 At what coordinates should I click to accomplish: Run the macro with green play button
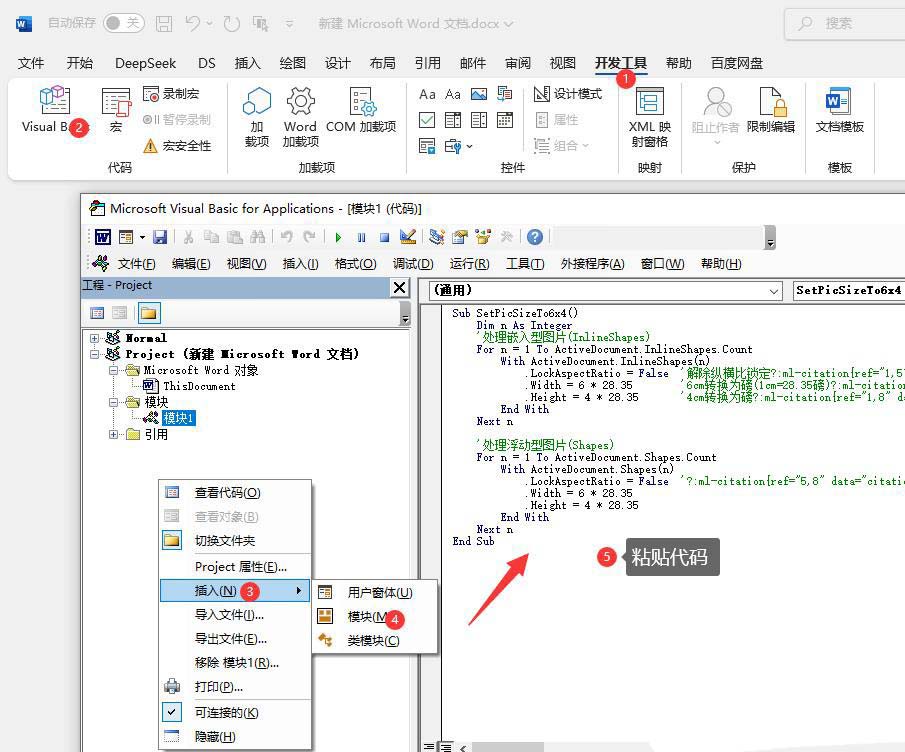pyautogui.click(x=338, y=237)
